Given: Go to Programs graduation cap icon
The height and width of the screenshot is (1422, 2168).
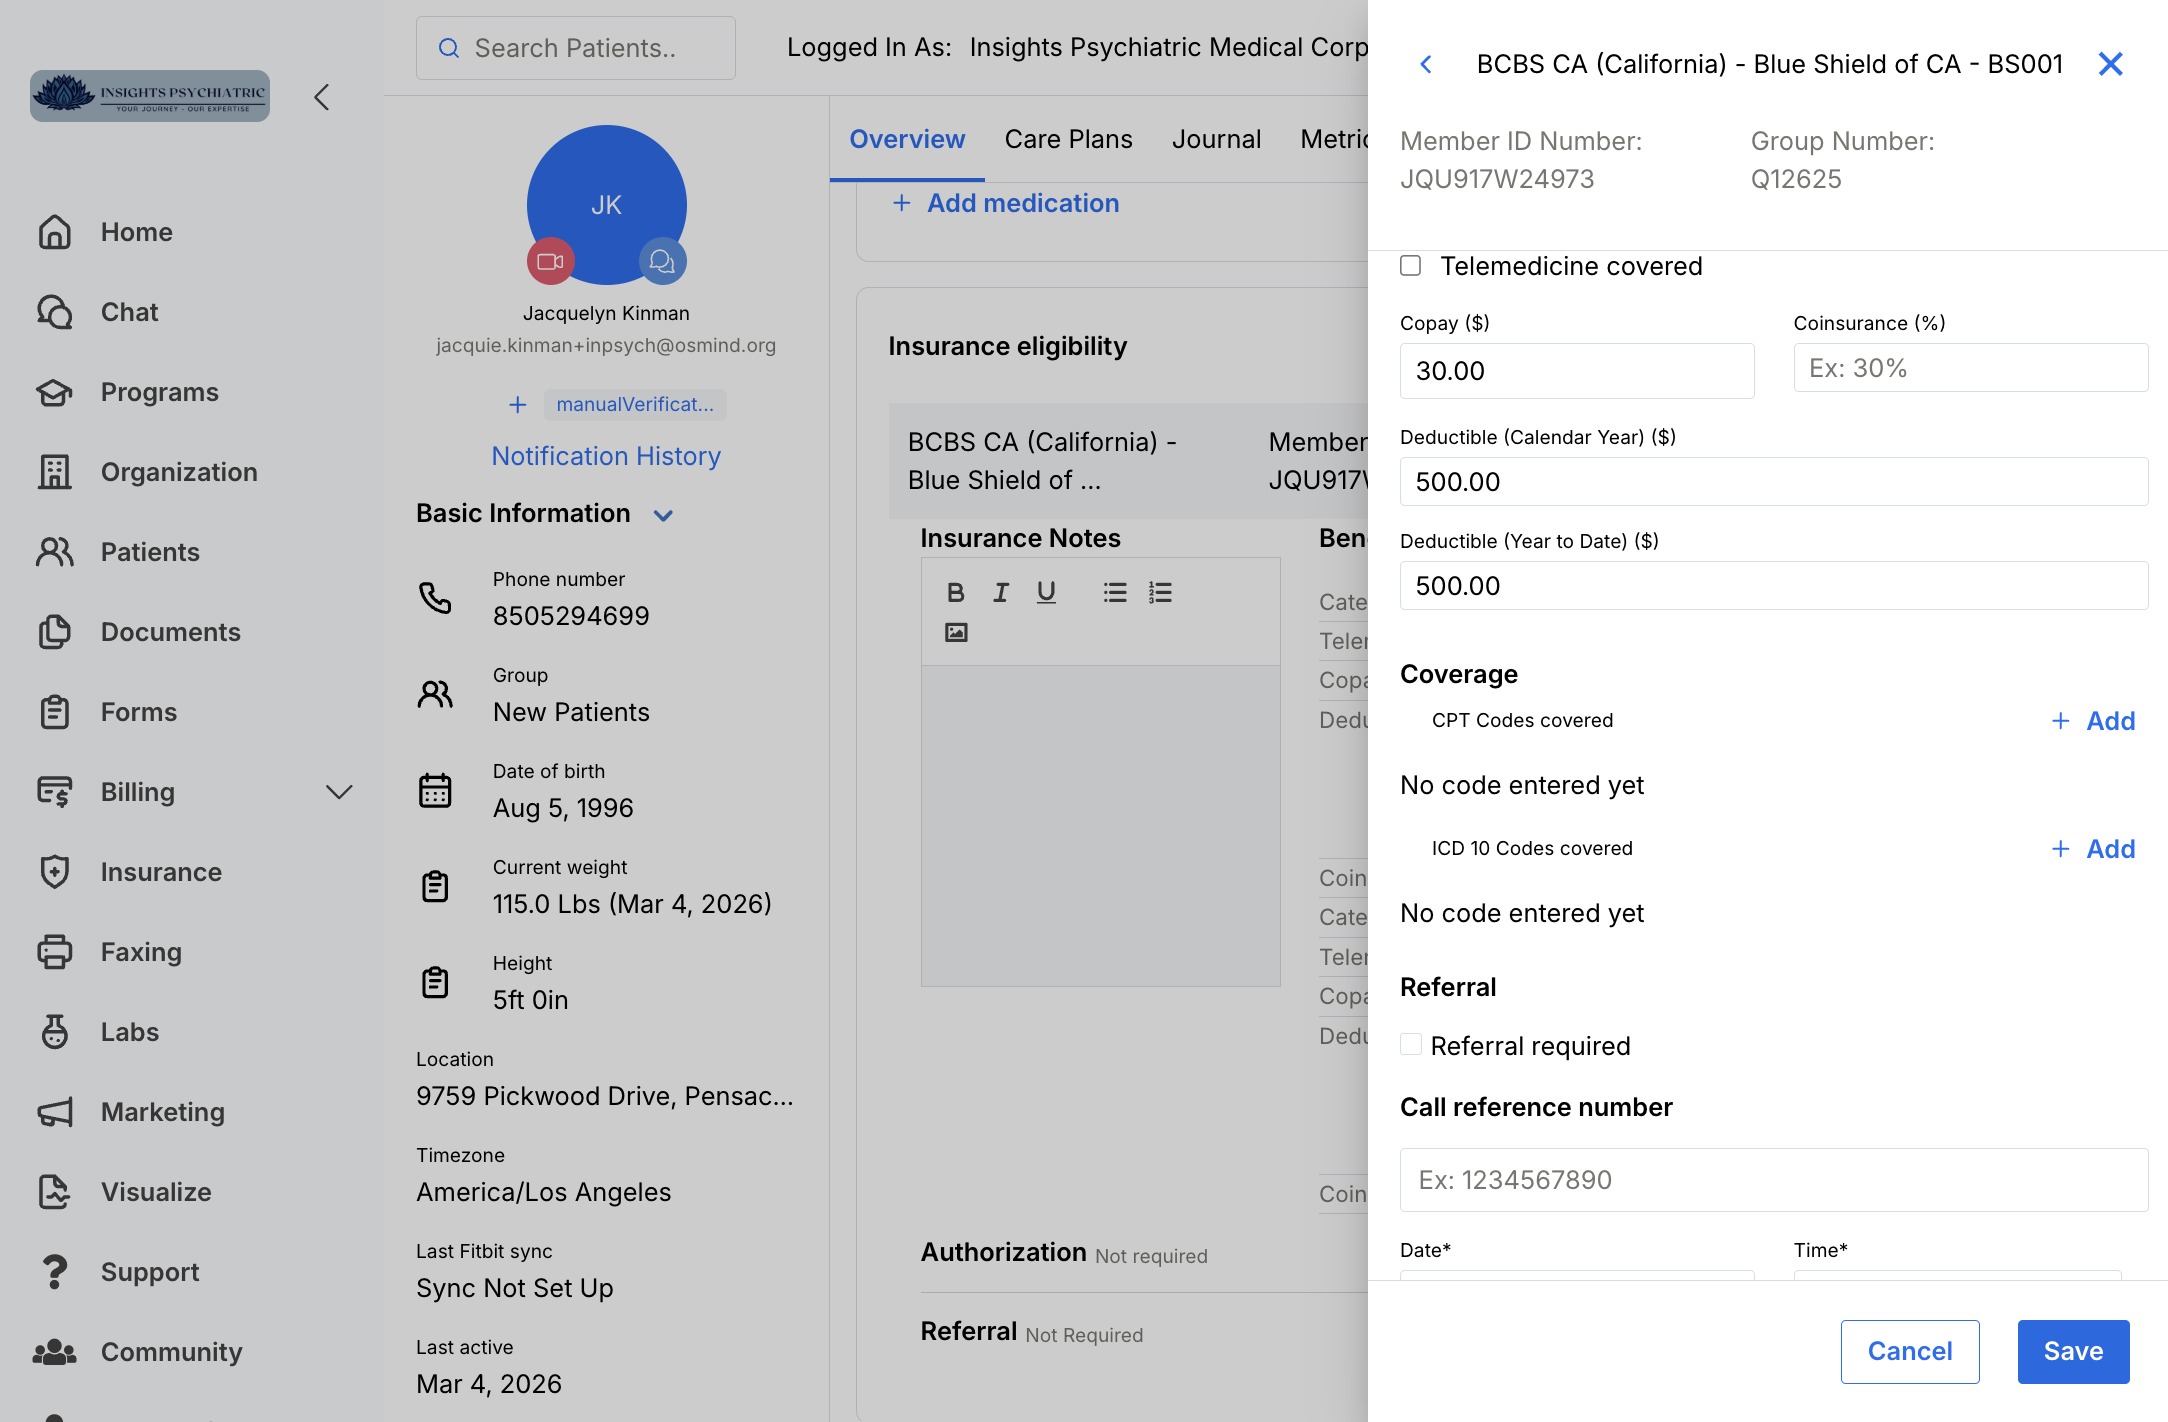Looking at the screenshot, I should (x=55, y=392).
